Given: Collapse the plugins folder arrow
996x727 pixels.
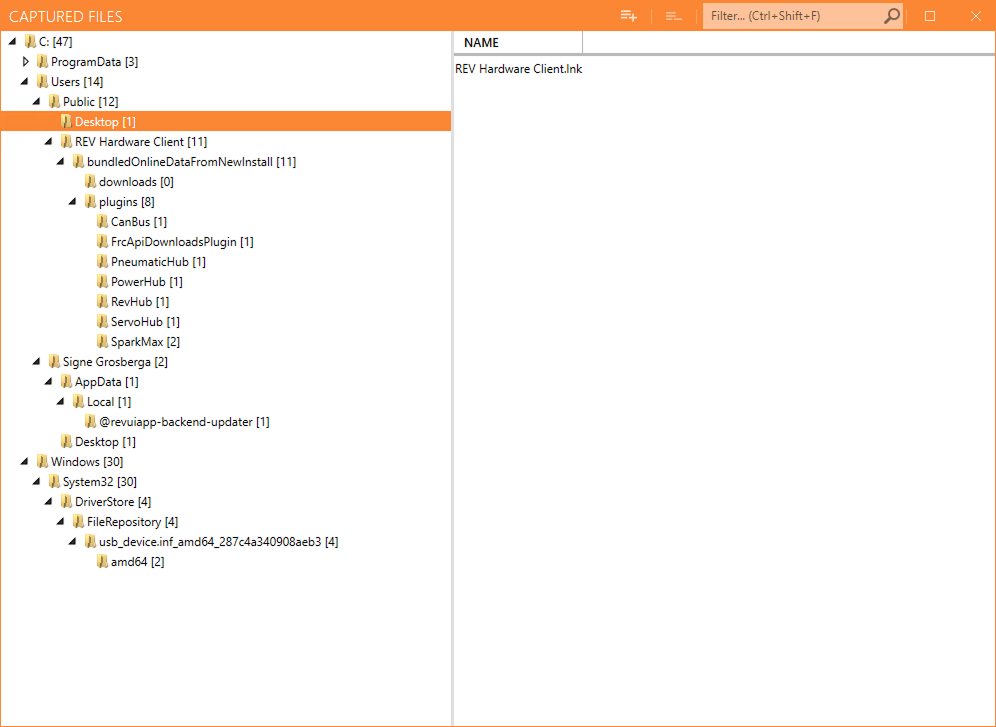Looking at the screenshot, I should 73,202.
